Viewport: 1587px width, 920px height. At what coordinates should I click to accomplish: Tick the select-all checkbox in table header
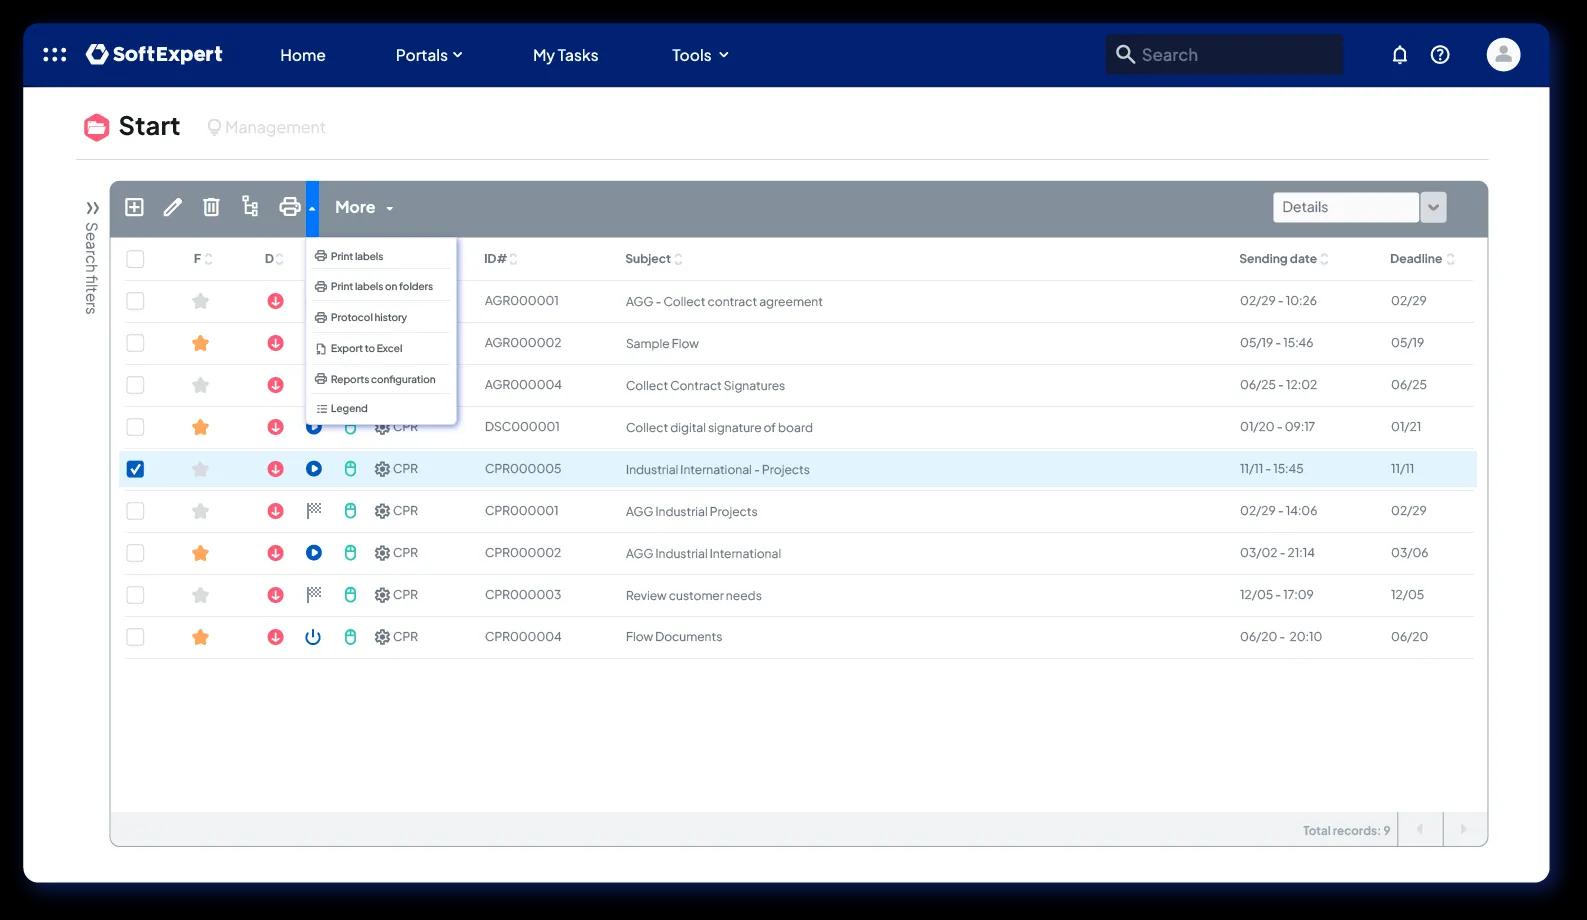point(135,259)
